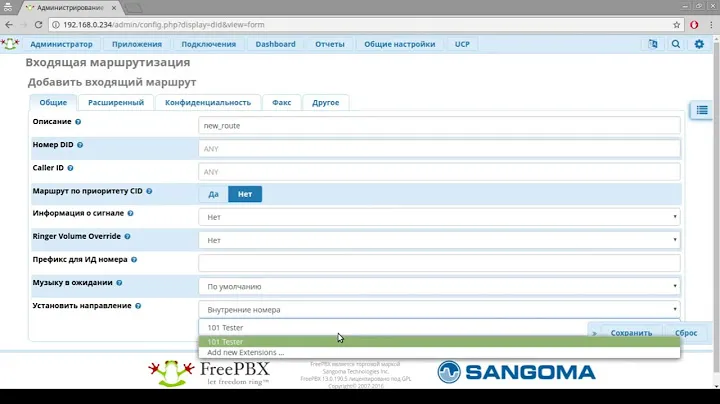The width and height of the screenshot is (720, 404).
Task: Switch to the Расширенный tab
Action: (x=115, y=102)
